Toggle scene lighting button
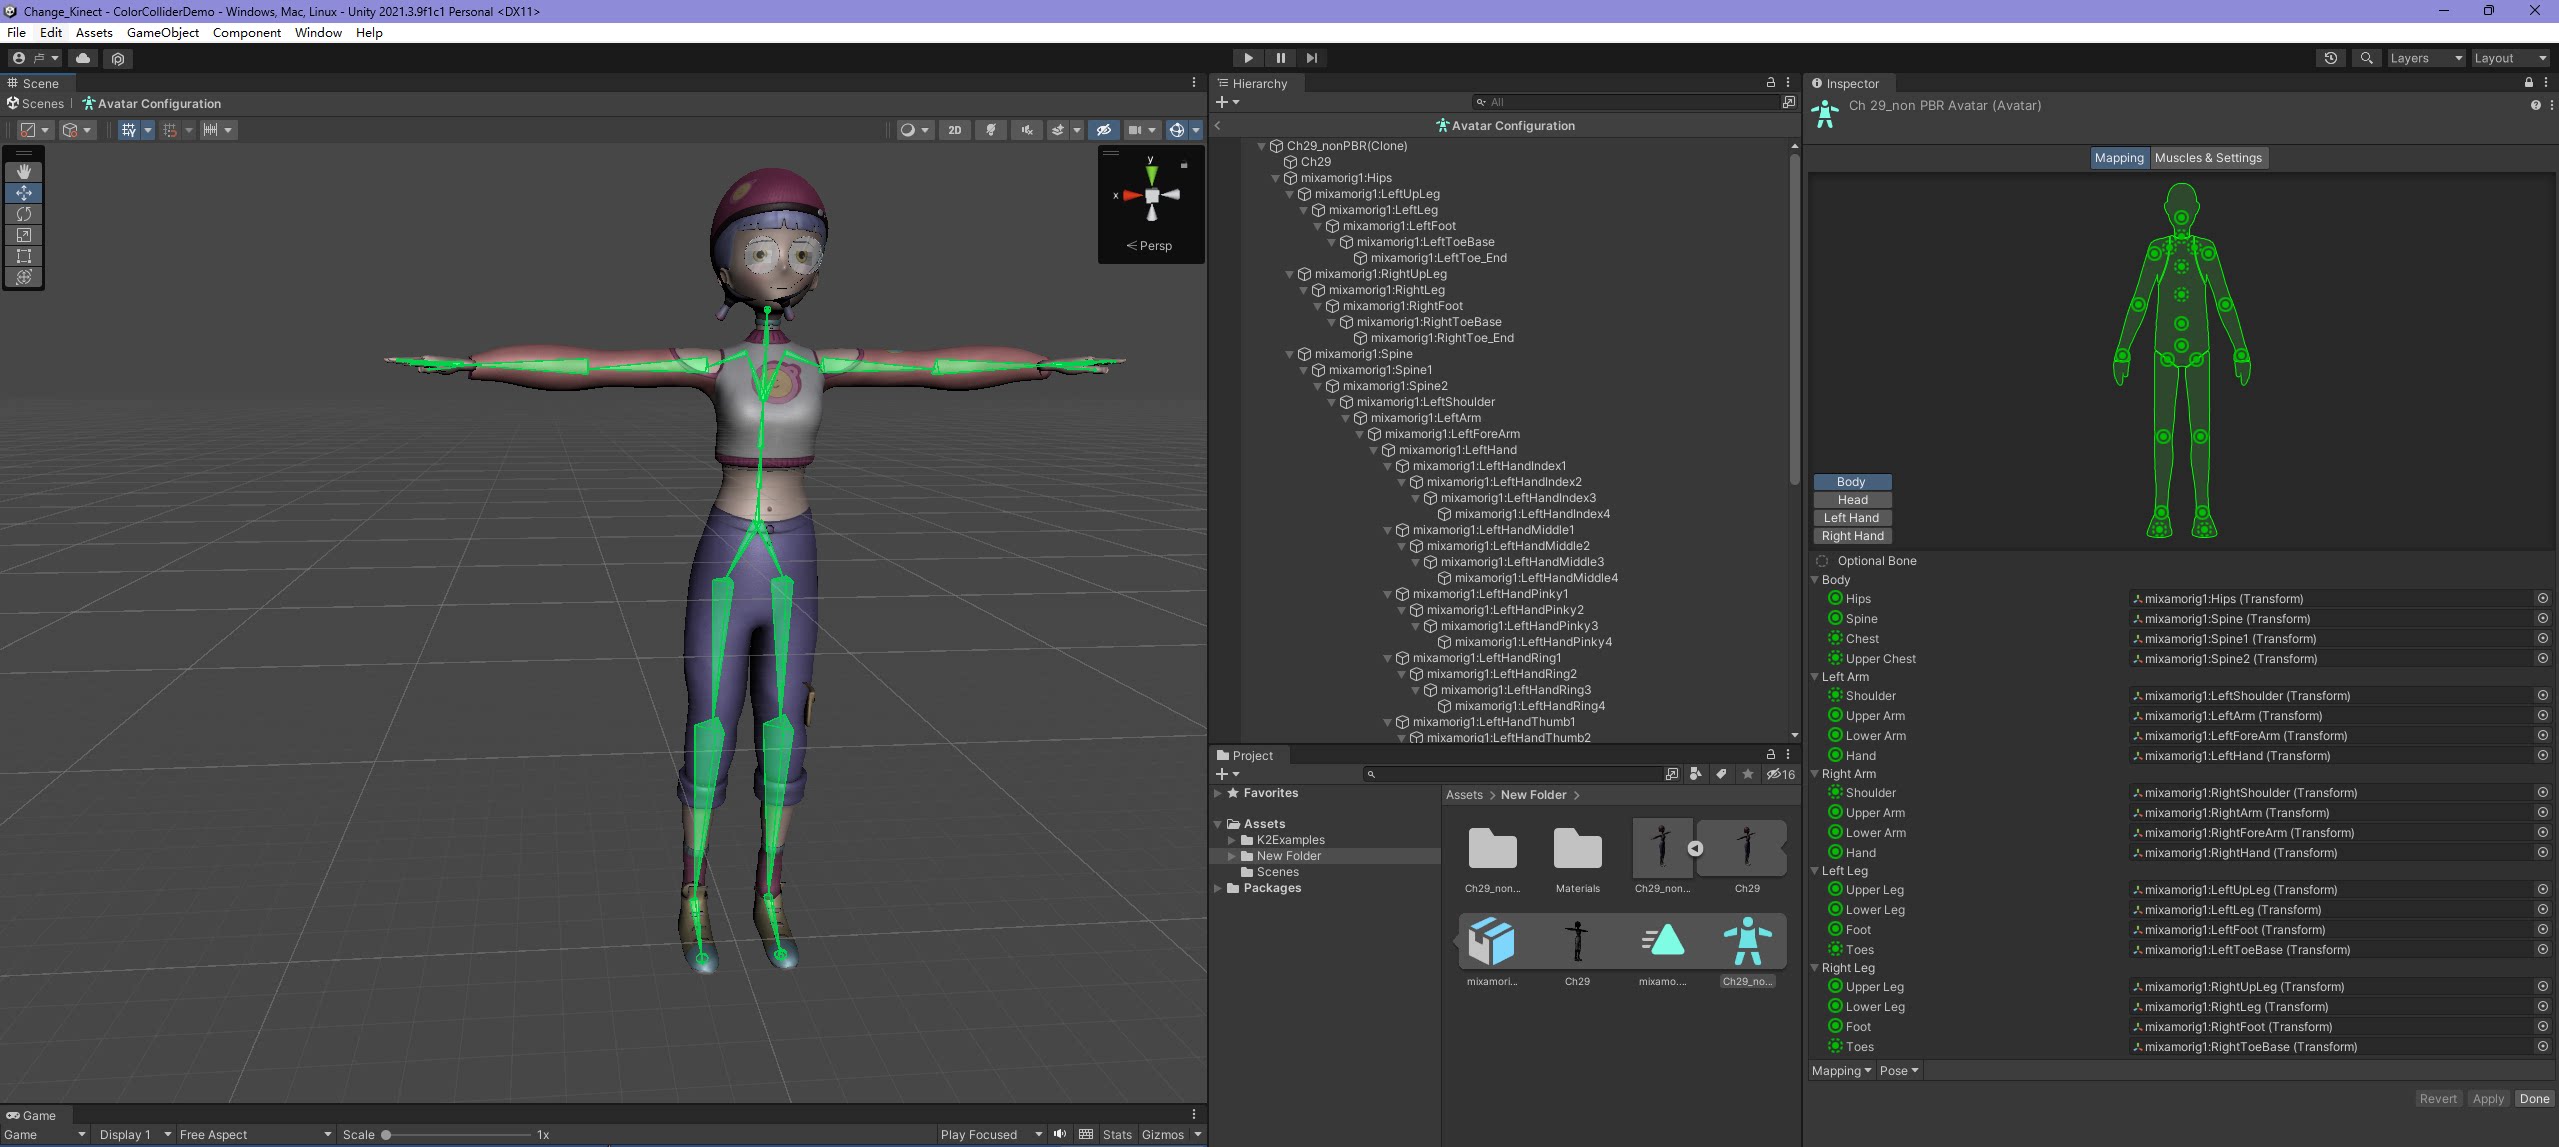Screen dimensions: 2559x1147 click(991, 130)
